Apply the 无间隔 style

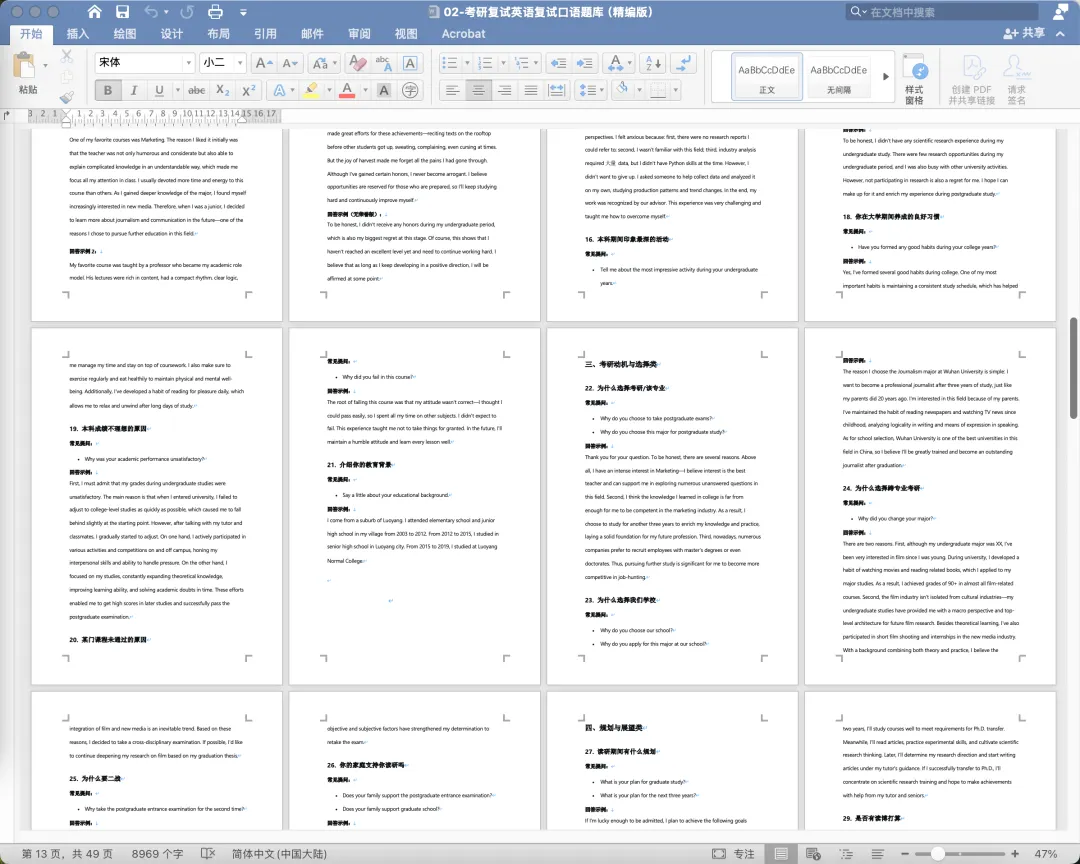pos(838,77)
